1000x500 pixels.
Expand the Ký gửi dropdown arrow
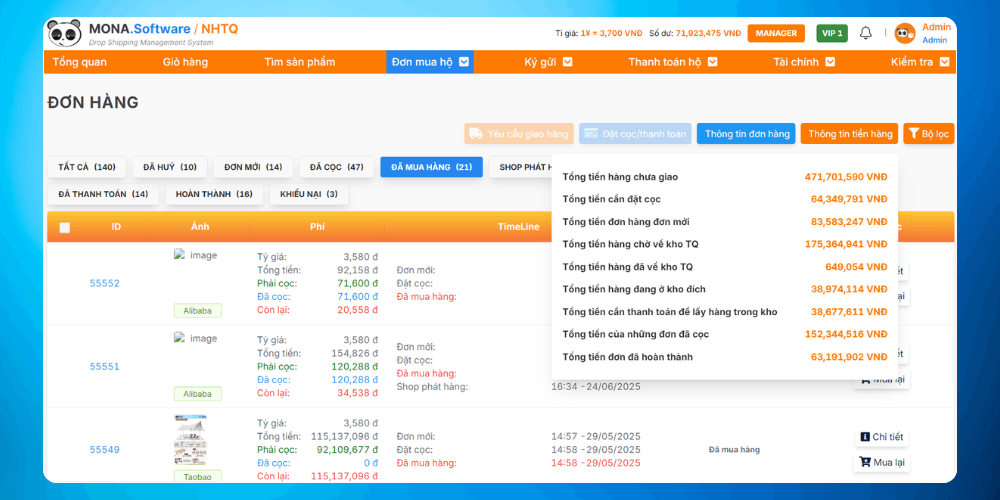tap(567, 62)
